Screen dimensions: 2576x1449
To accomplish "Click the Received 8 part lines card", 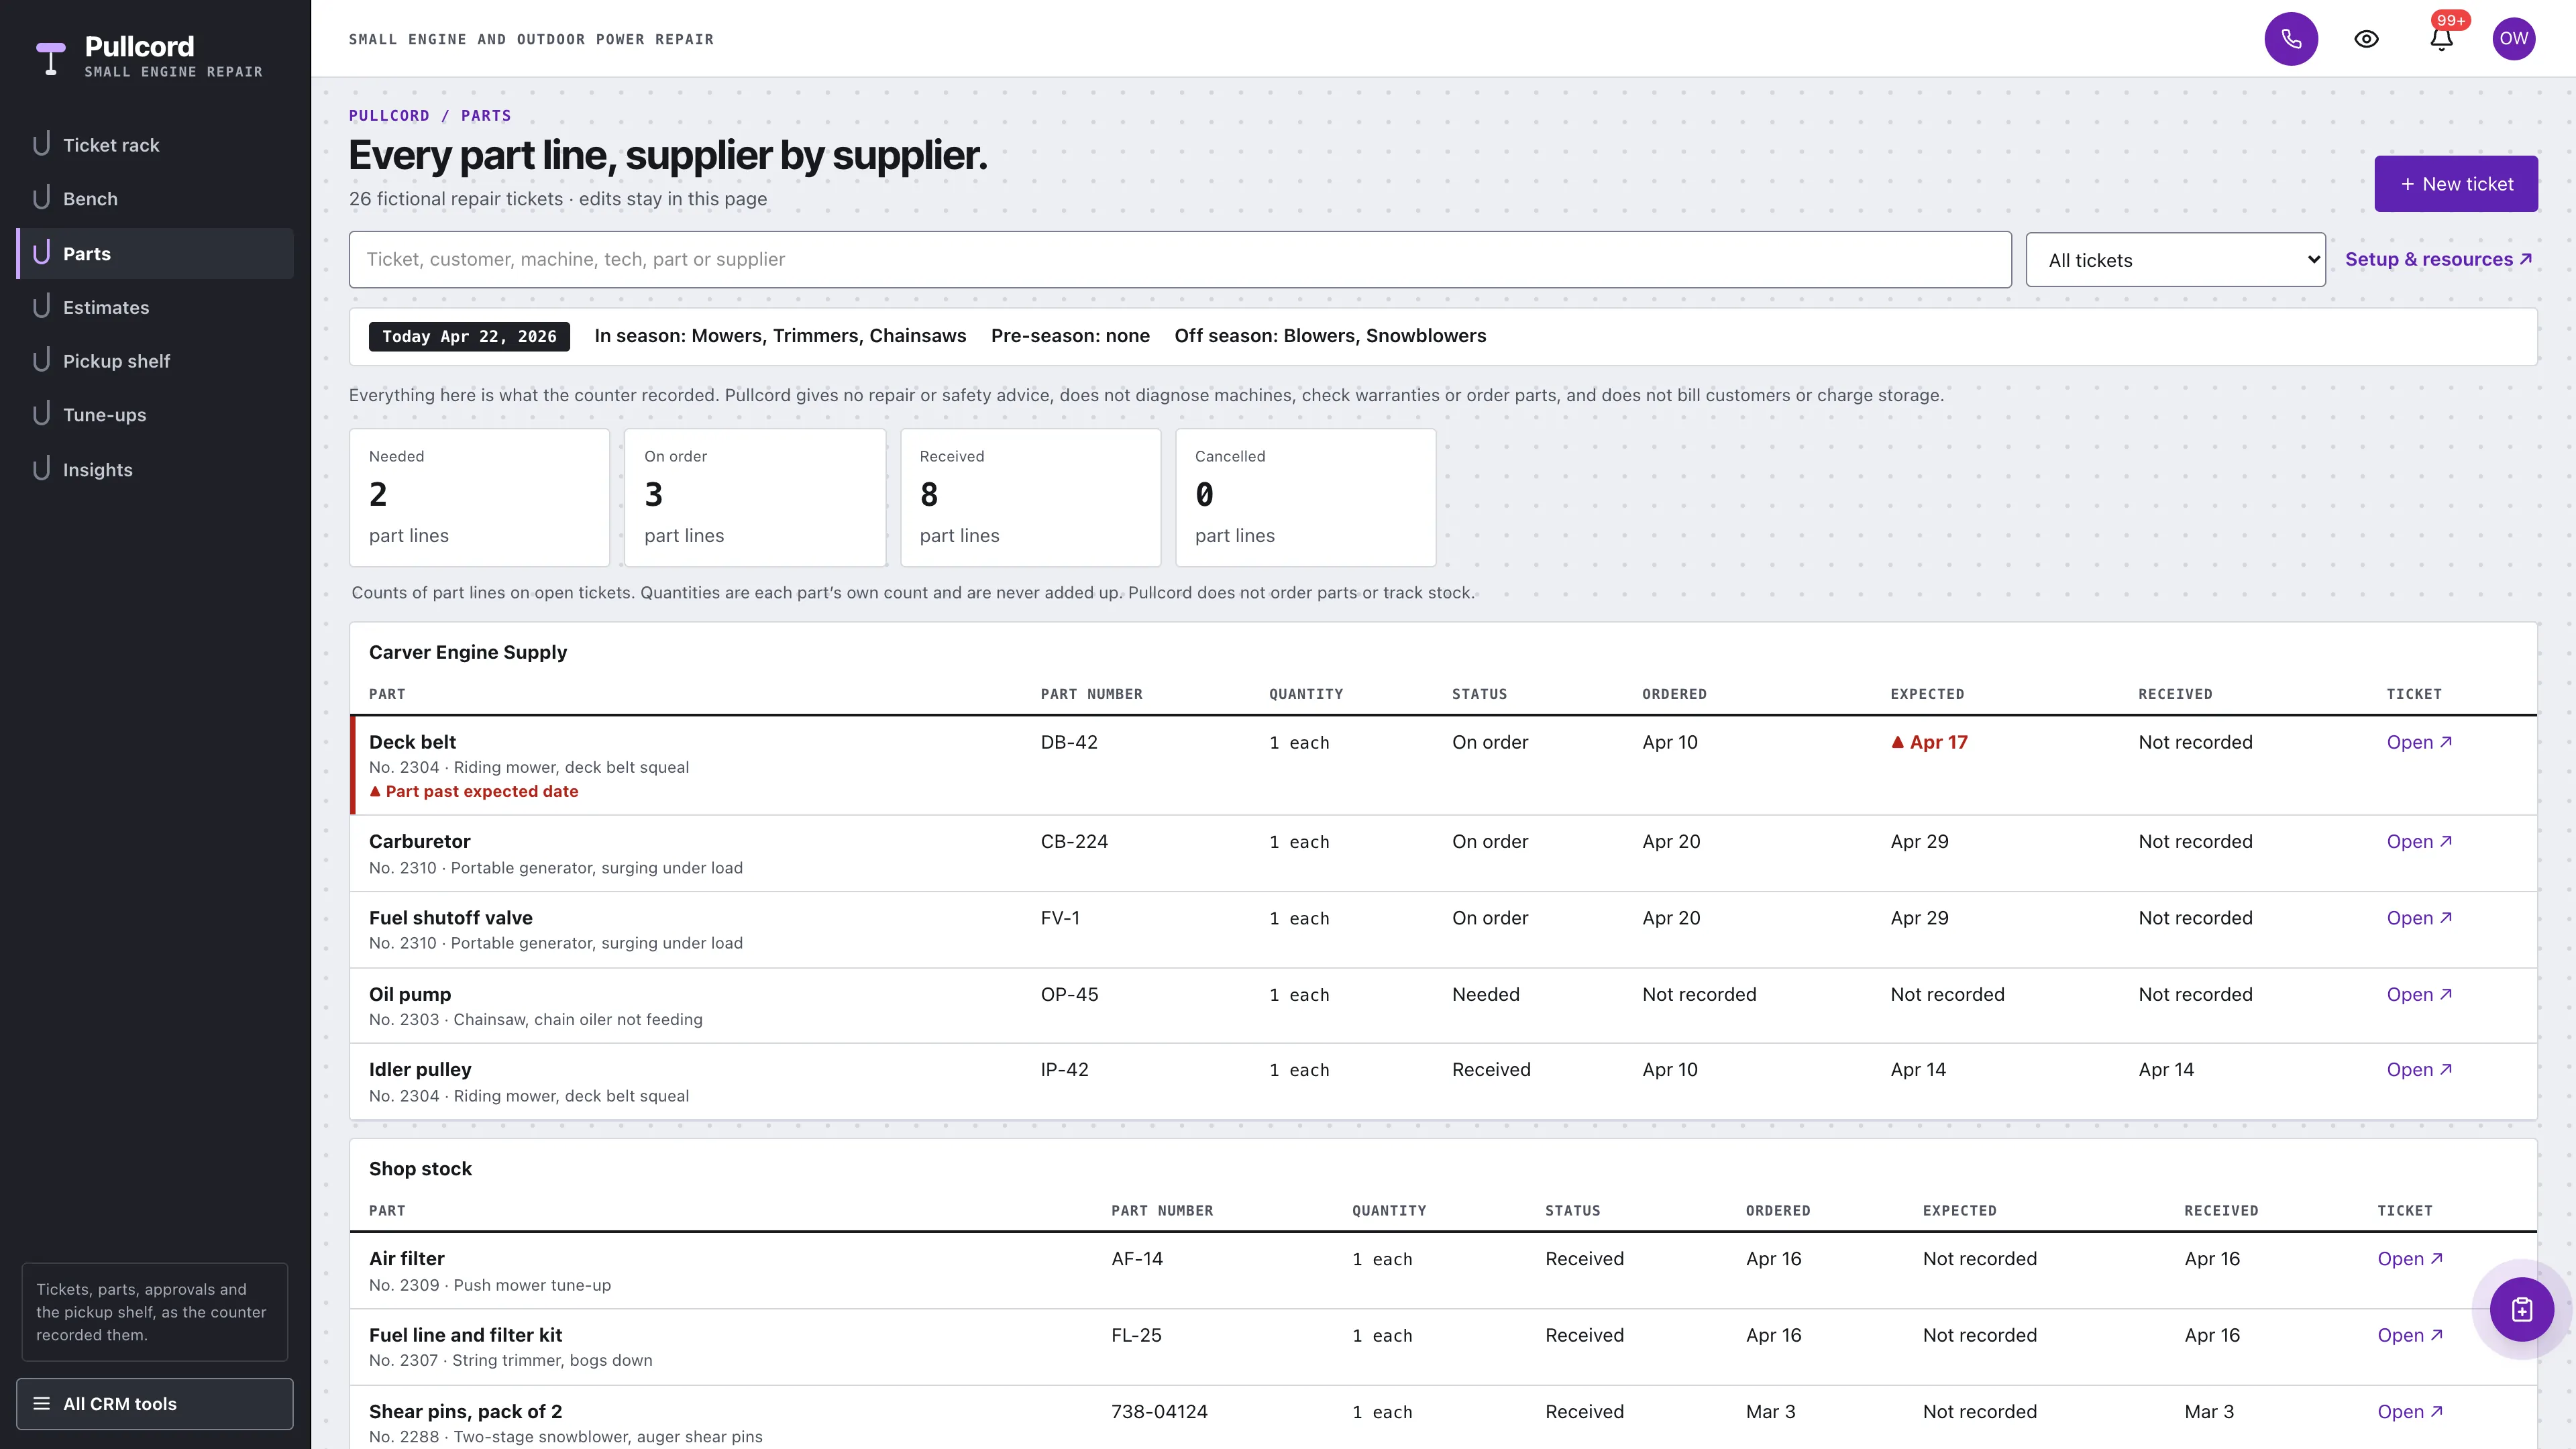I will pyautogui.click(x=1030, y=497).
